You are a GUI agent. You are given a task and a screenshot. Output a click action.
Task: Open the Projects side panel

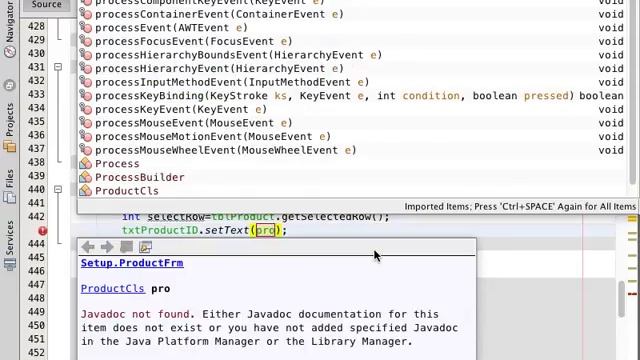(x=10, y=128)
